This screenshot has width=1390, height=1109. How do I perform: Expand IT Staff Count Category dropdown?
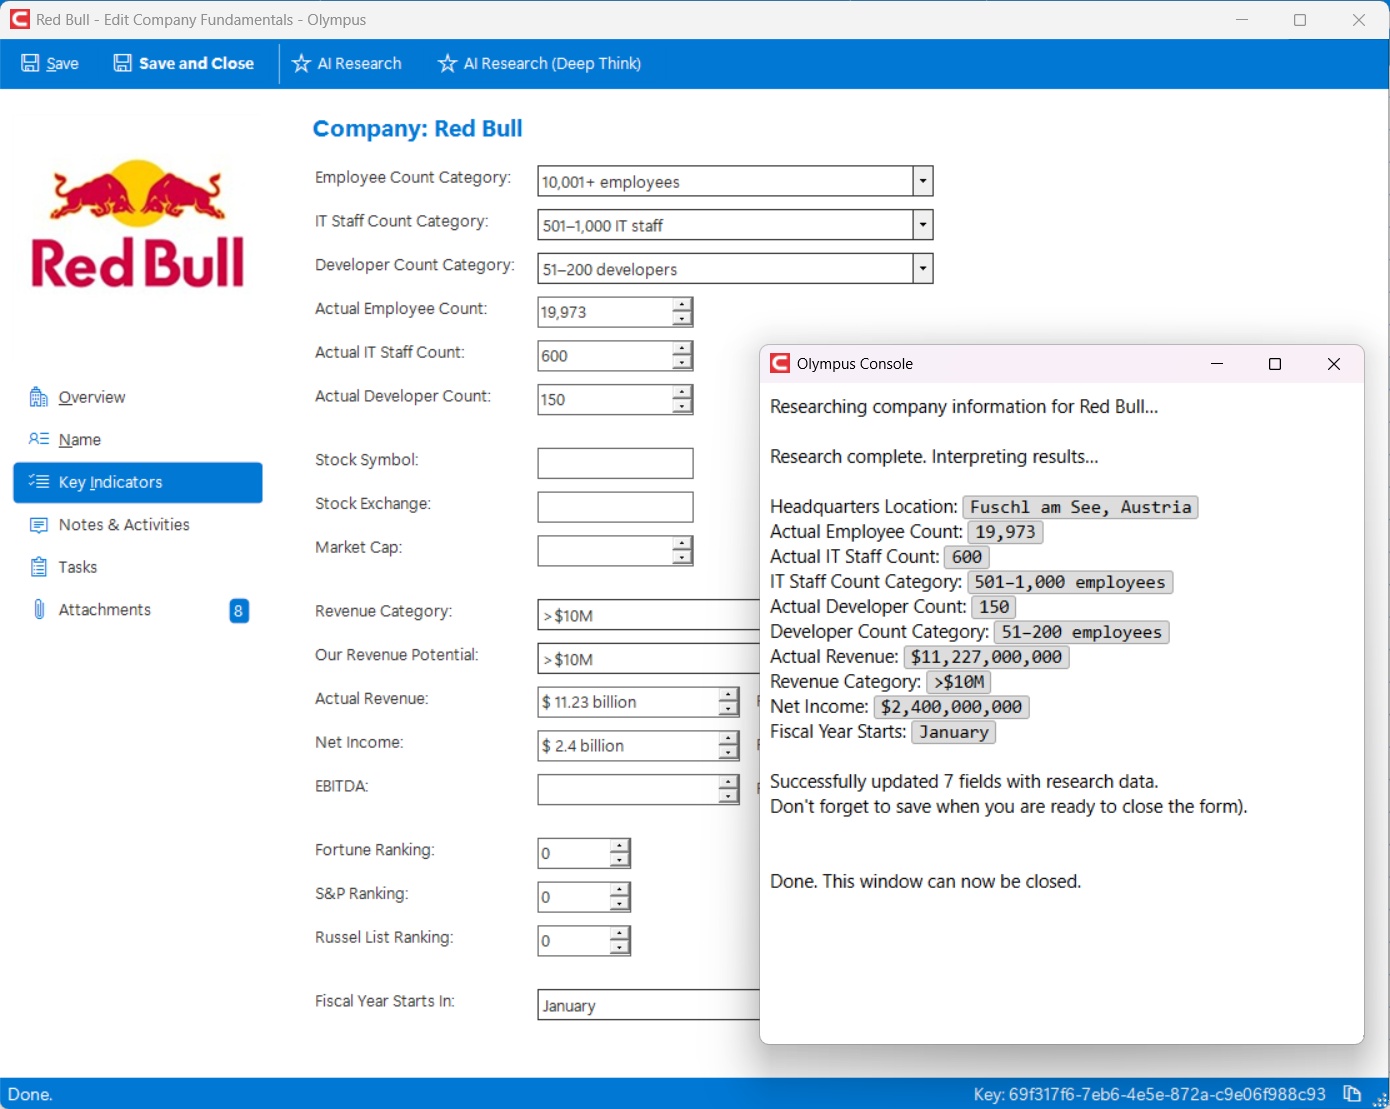click(923, 225)
